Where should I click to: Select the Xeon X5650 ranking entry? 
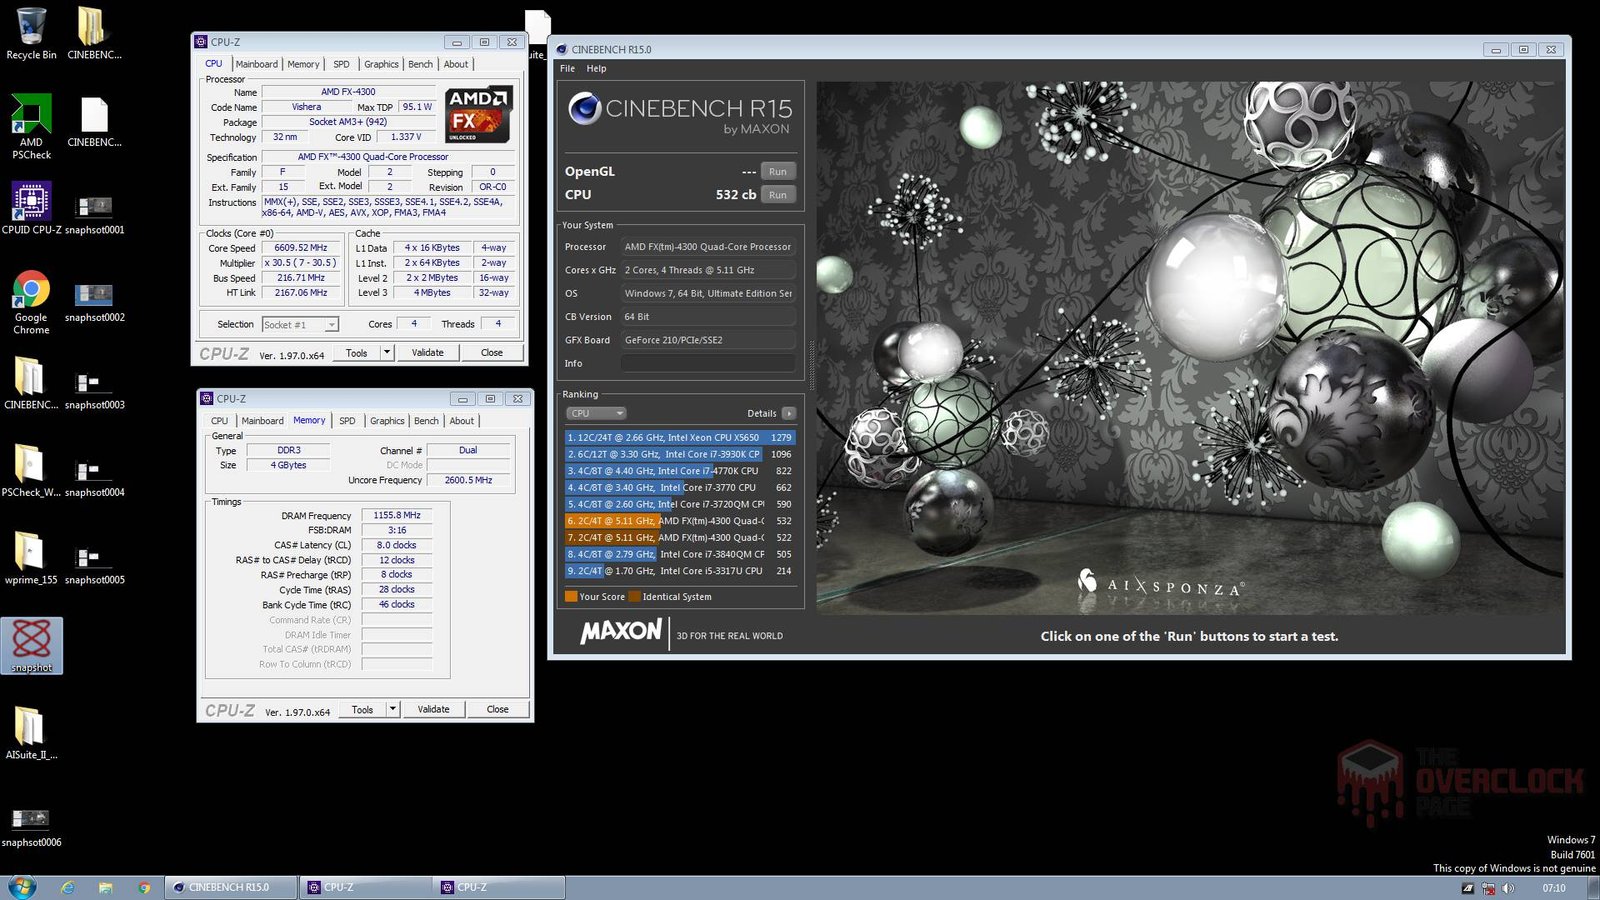[x=680, y=438]
